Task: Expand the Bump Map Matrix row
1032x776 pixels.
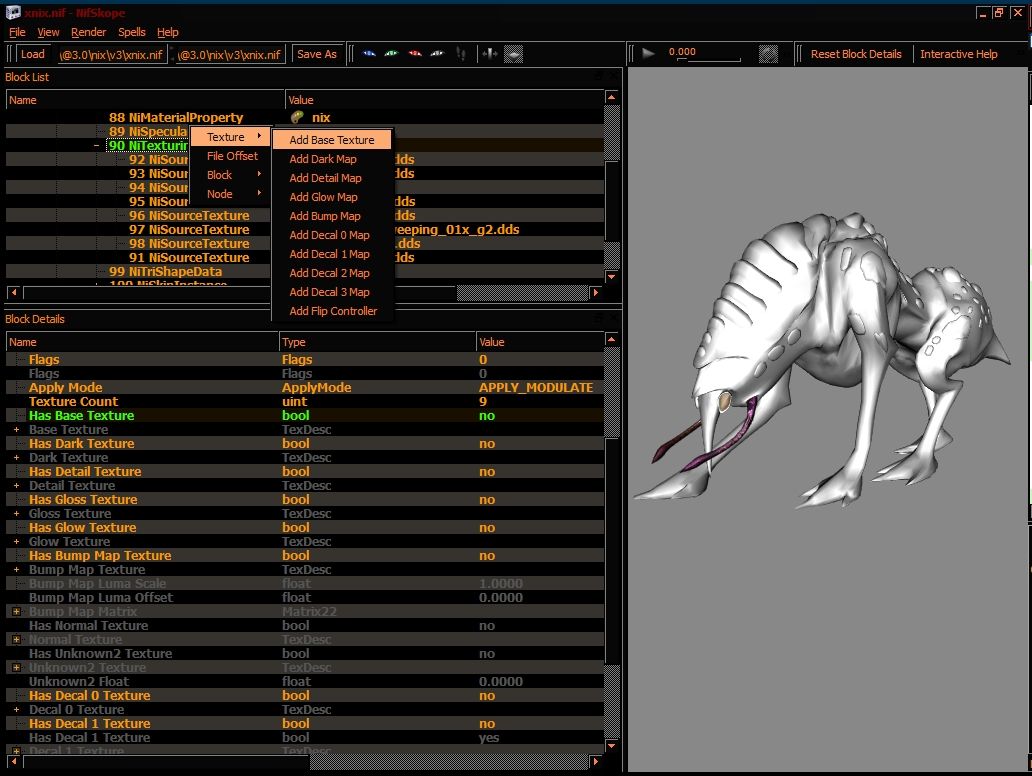Action: point(16,611)
